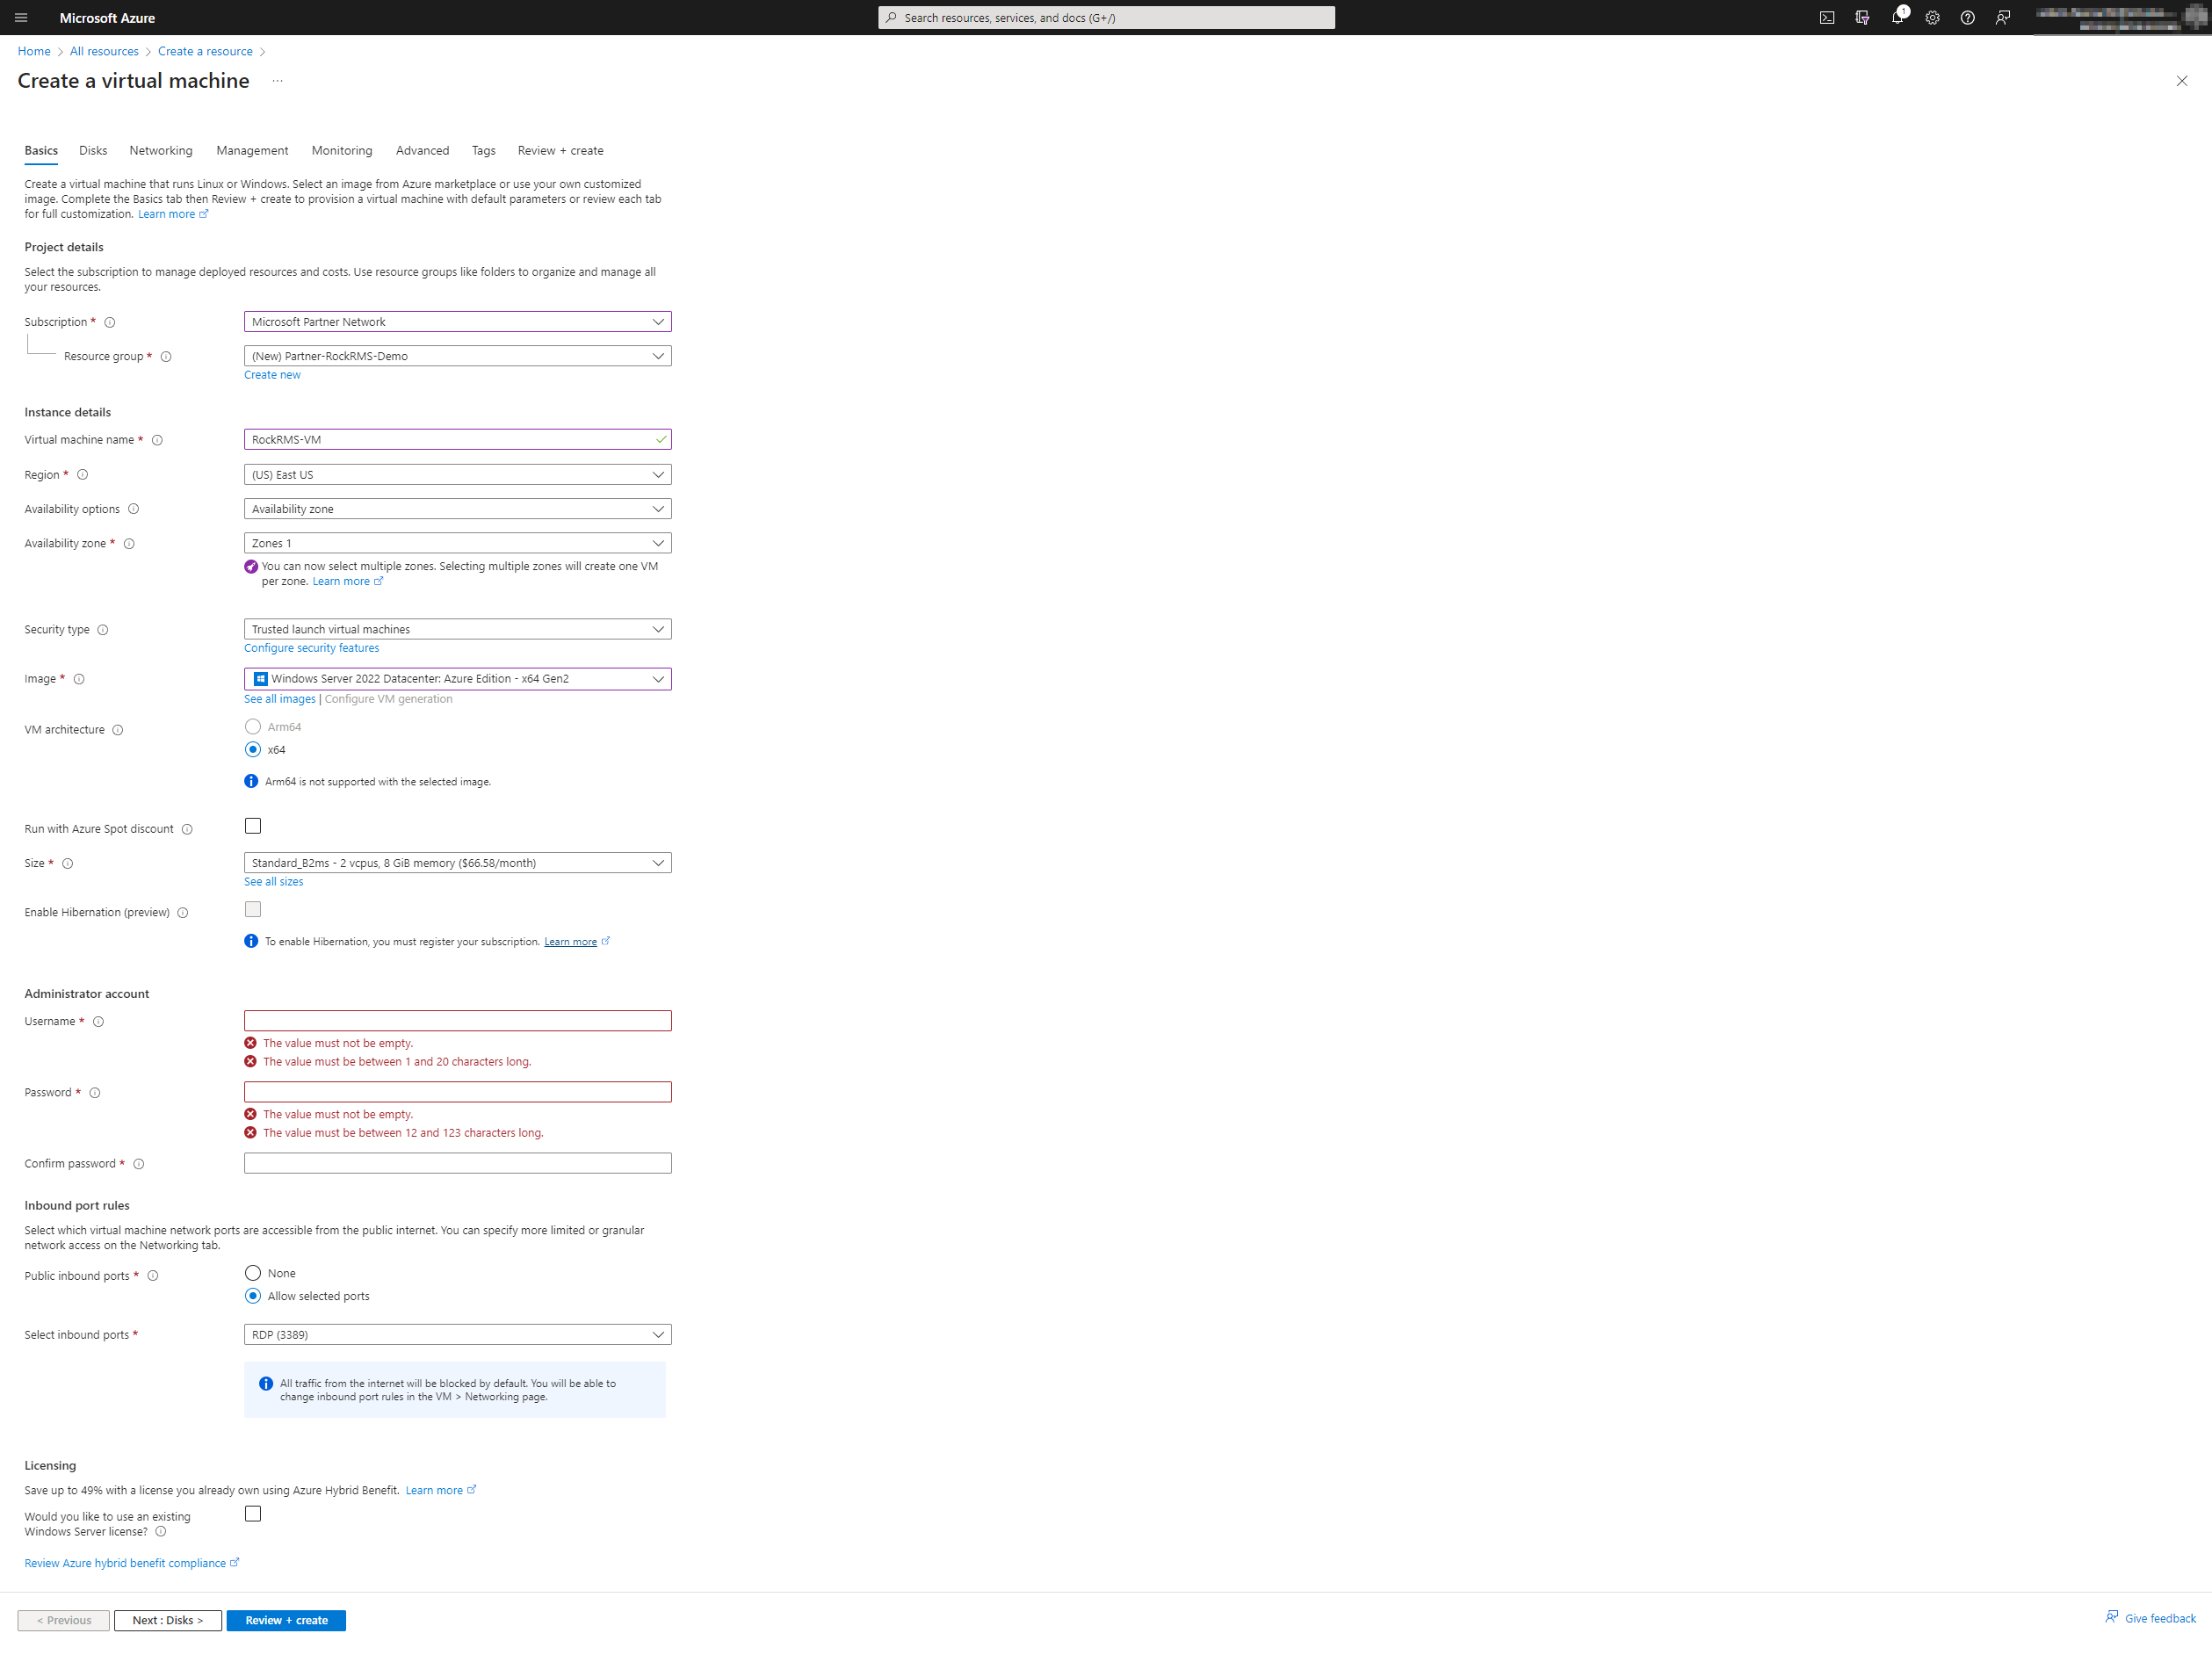
Task: Open the Help and support panel
Action: click(1967, 17)
